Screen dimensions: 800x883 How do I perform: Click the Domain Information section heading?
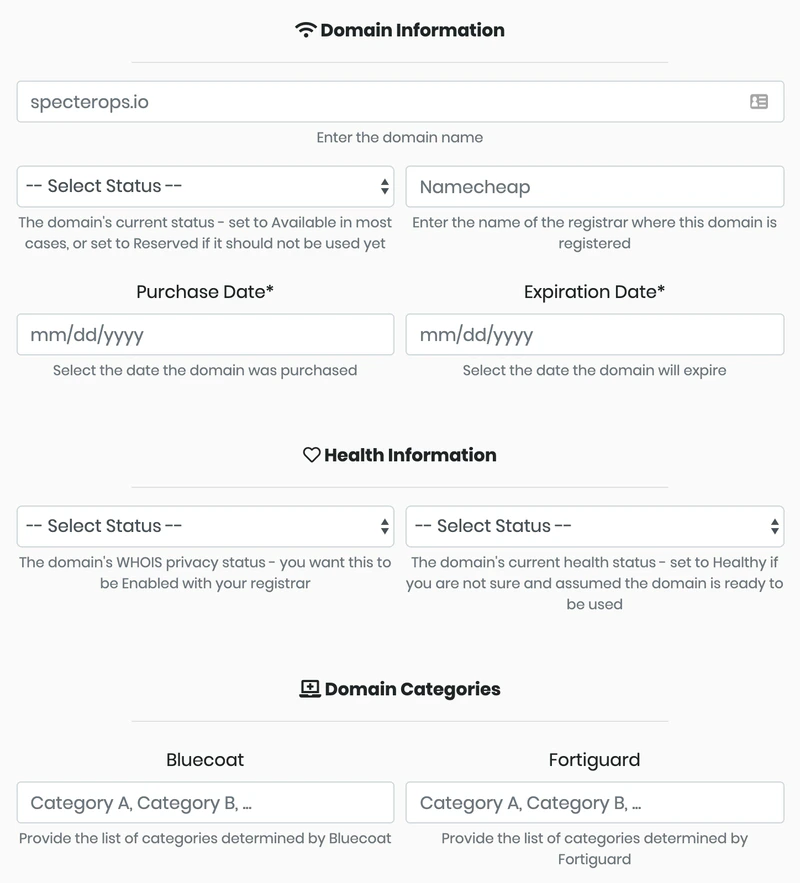pos(412,30)
